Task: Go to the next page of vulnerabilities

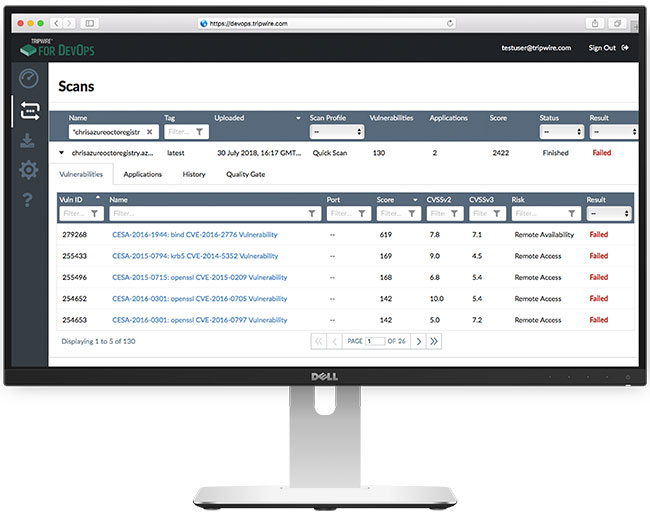Action: click(417, 341)
